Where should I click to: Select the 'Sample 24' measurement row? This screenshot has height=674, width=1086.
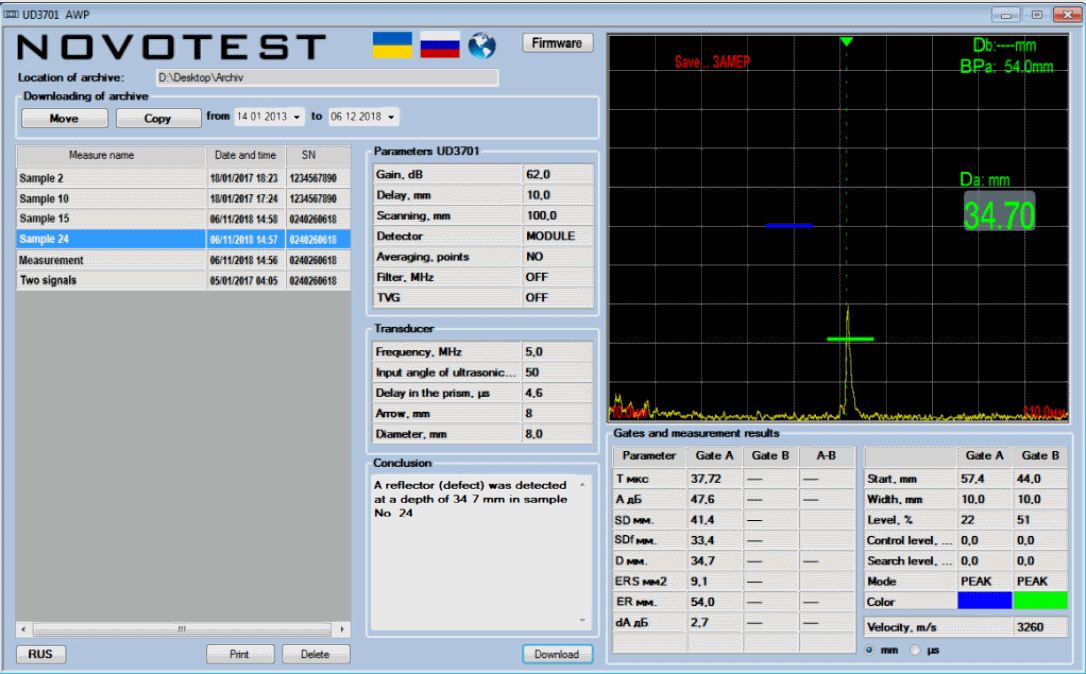[184, 240]
